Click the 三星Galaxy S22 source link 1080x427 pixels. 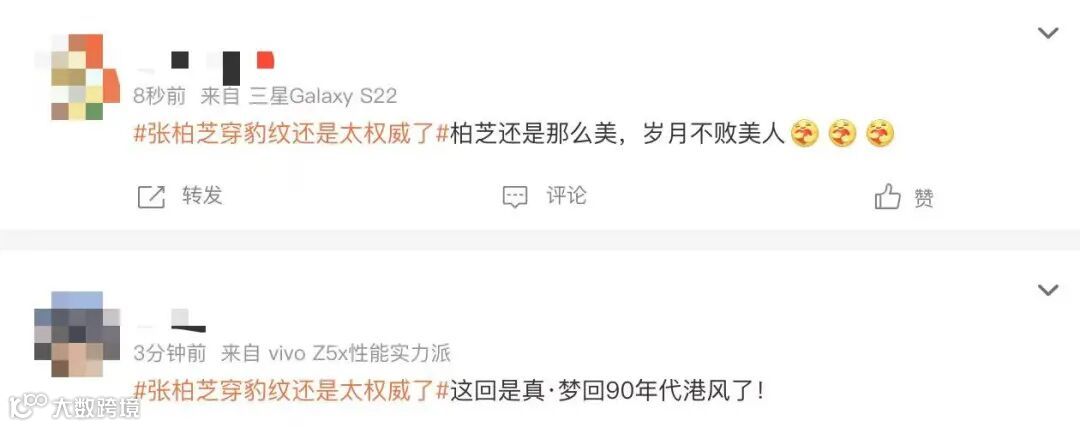point(323,96)
